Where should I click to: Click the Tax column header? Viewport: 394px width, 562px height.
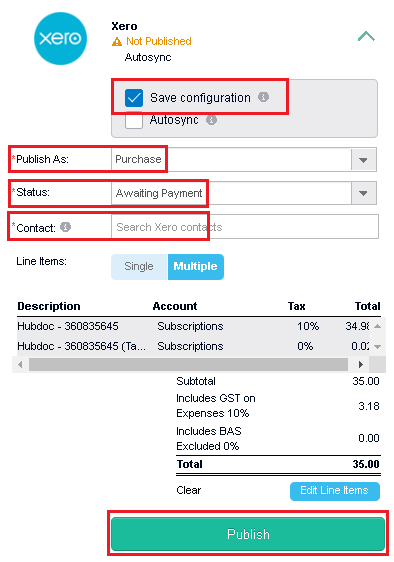point(296,306)
